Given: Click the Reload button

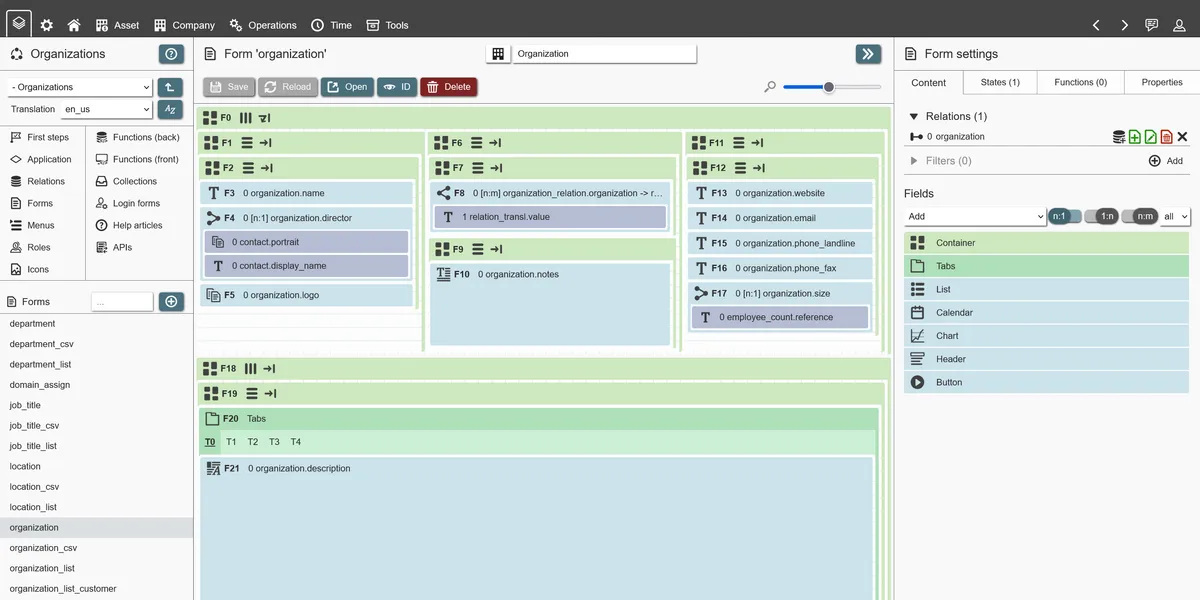Looking at the screenshot, I should pyautogui.click(x=288, y=87).
